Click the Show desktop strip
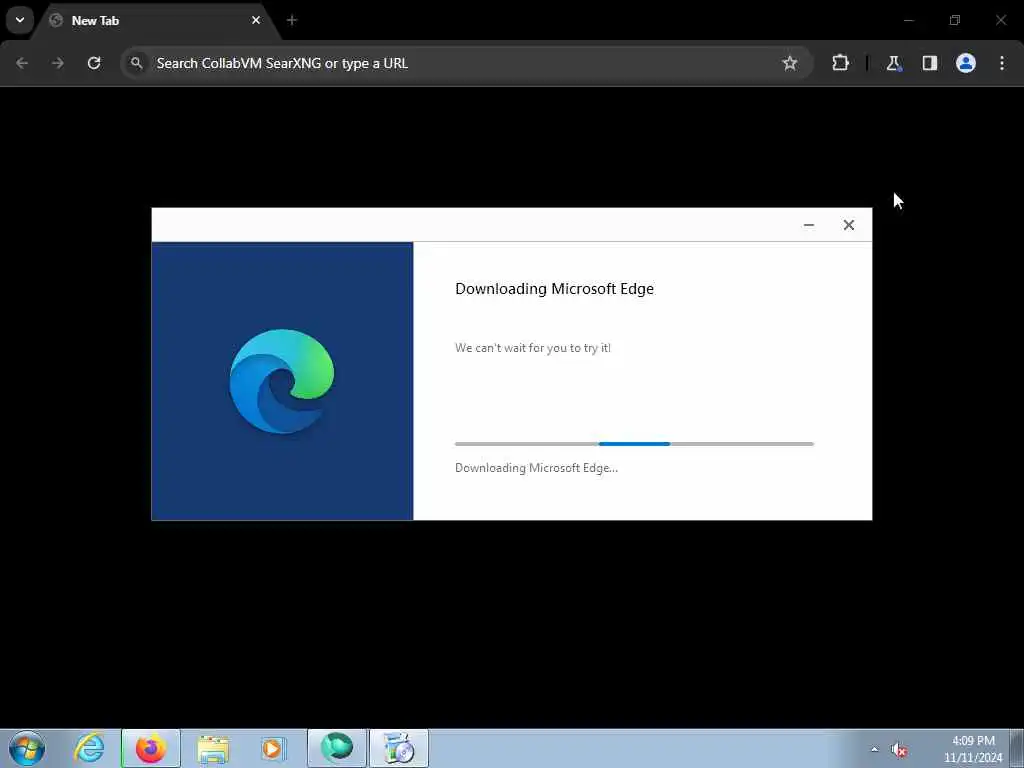 pyautogui.click(x=1017, y=748)
